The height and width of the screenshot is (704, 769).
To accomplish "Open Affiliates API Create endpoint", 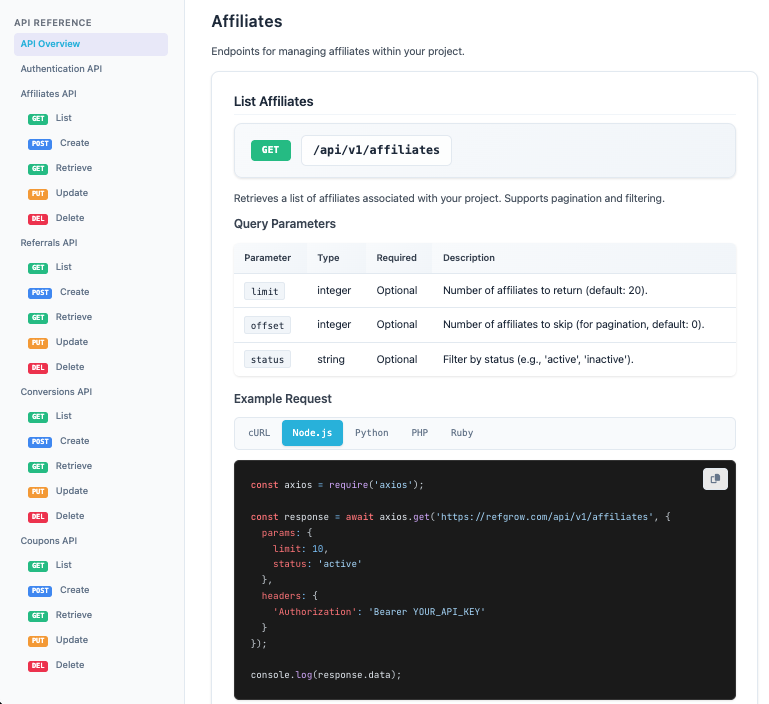I will coord(59,143).
